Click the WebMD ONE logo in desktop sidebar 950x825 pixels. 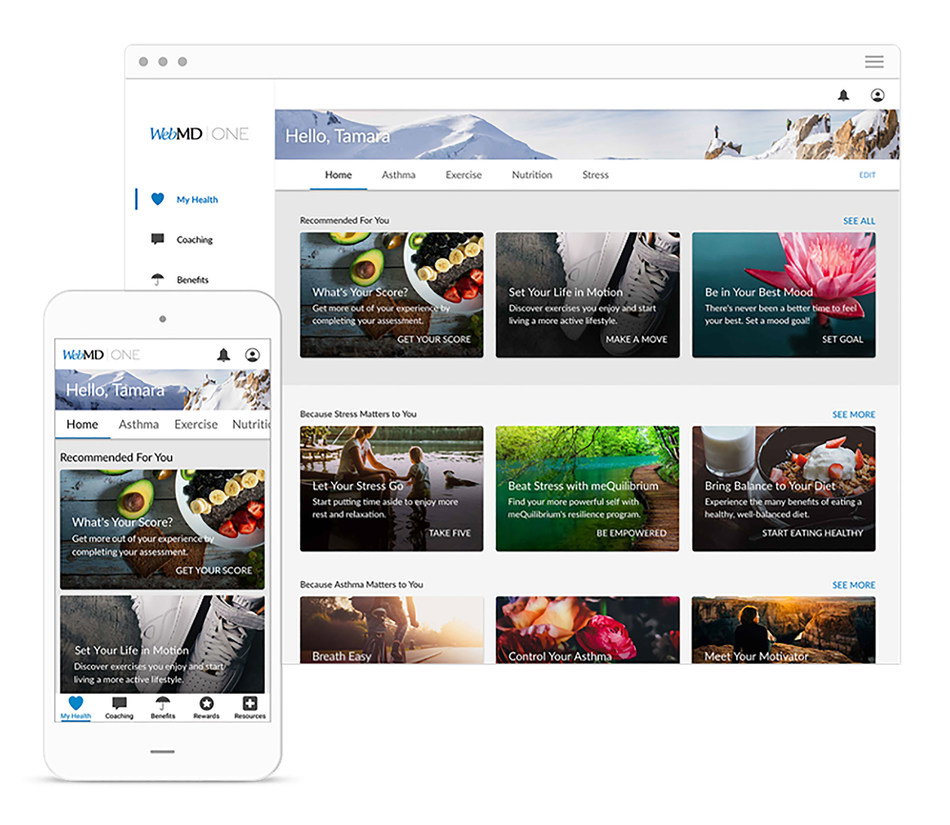[199, 134]
